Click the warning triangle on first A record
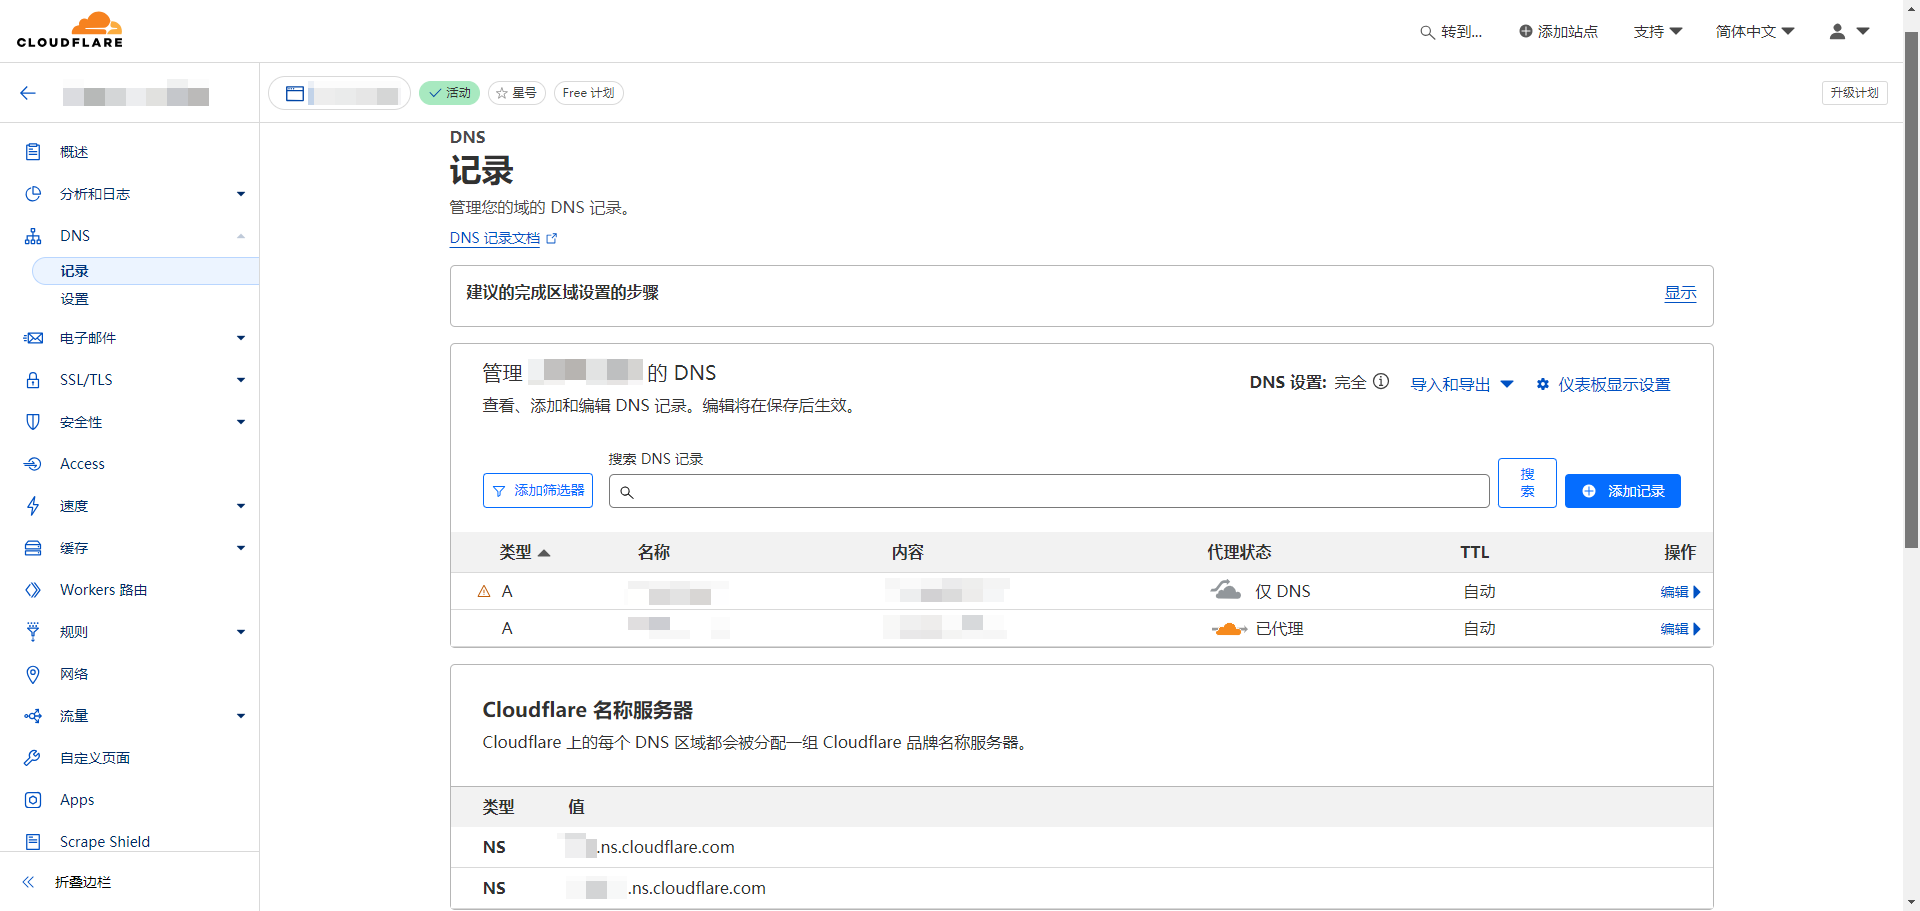The image size is (1920, 911). [484, 592]
